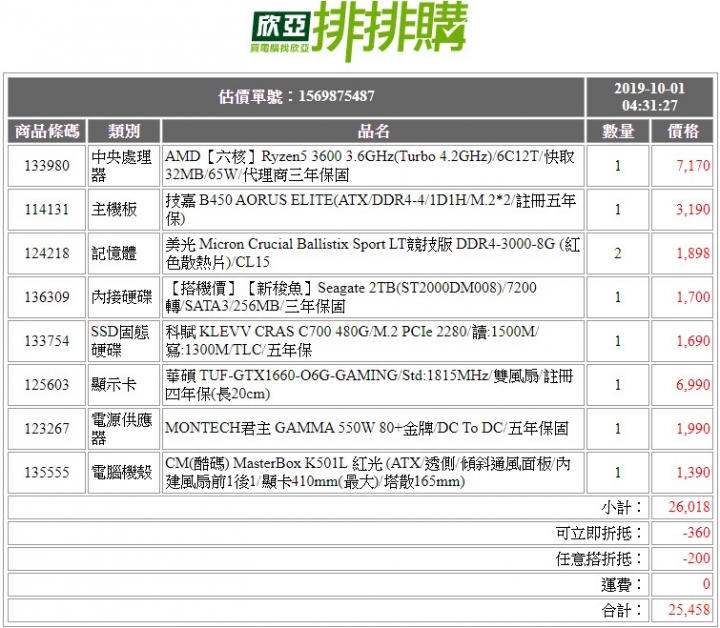Click the price 1,898
This screenshot has height=628, width=720.
point(693,253)
